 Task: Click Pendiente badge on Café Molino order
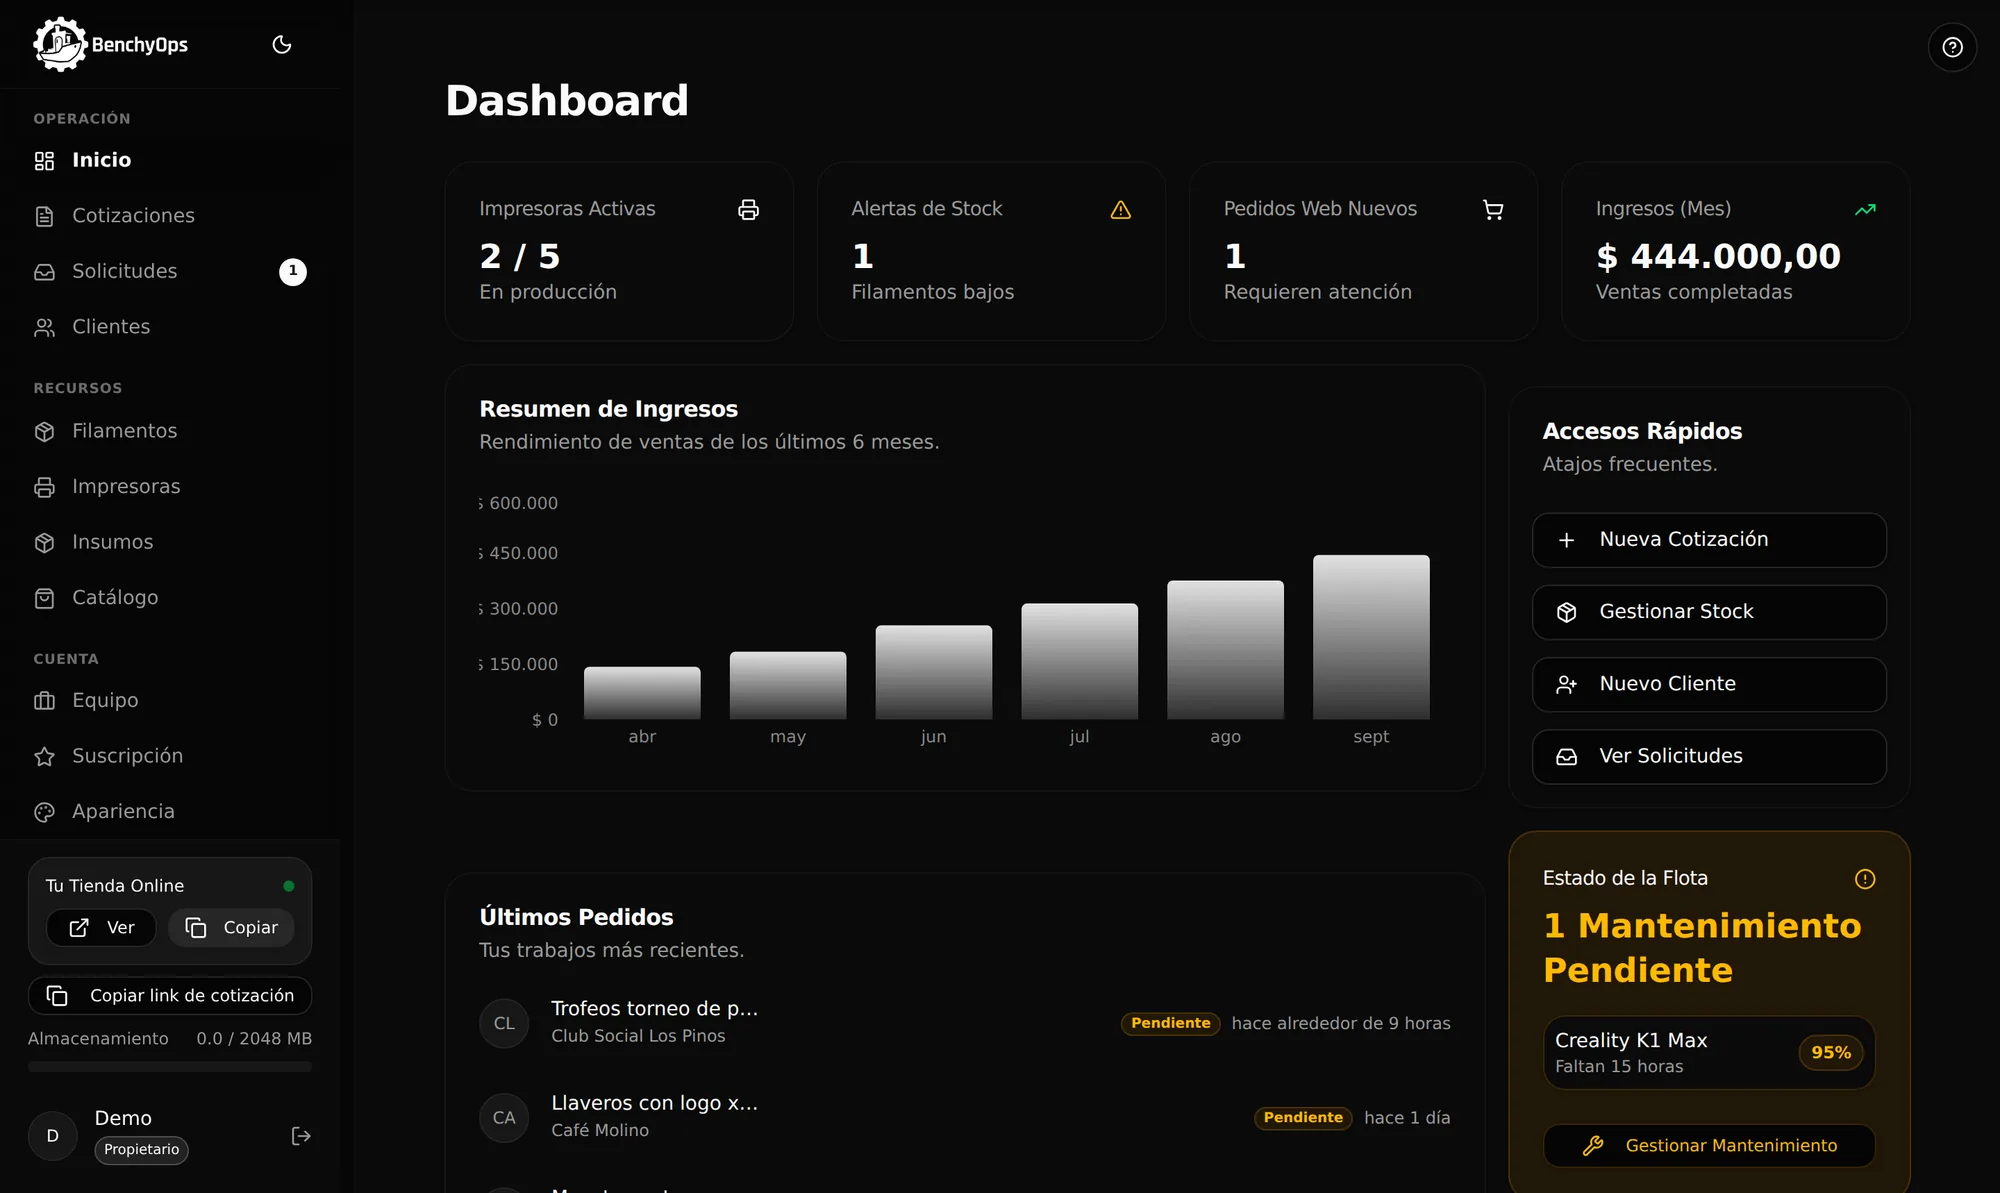click(1303, 1118)
